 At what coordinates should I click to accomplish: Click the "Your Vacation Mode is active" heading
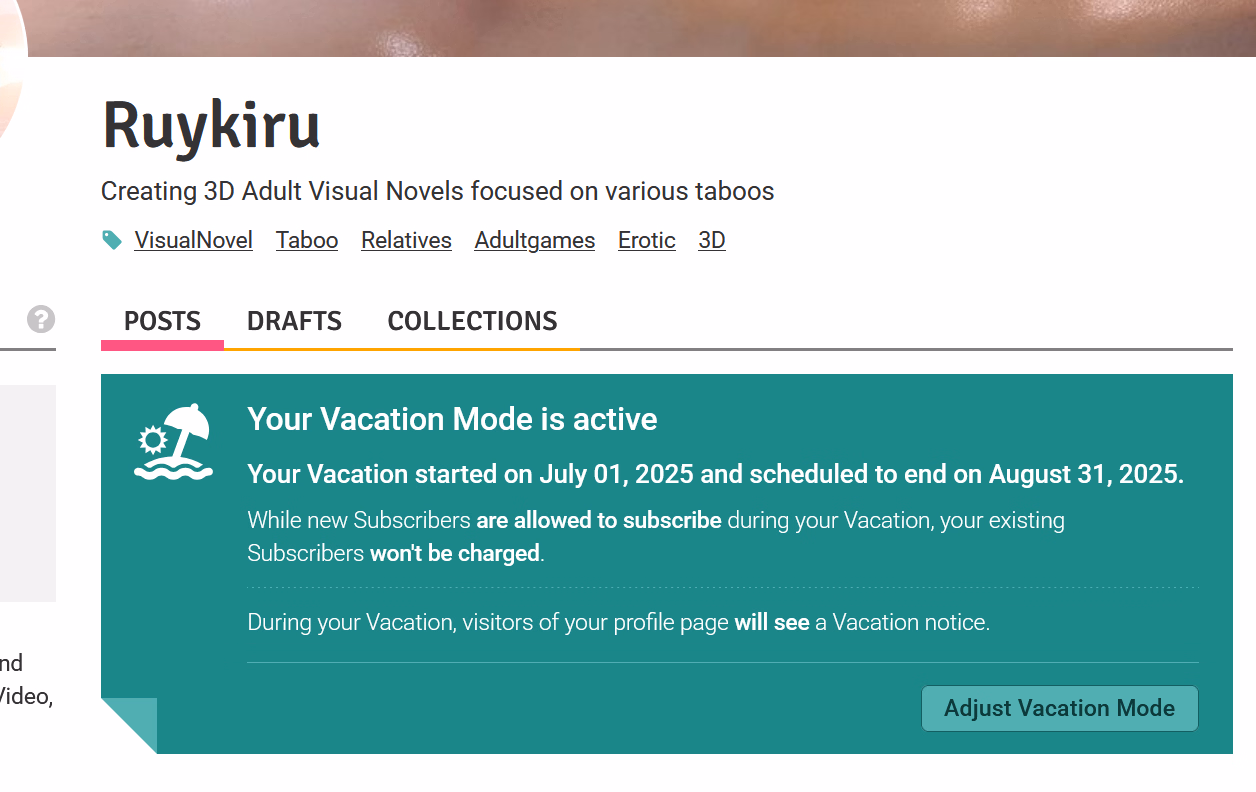tap(452, 419)
